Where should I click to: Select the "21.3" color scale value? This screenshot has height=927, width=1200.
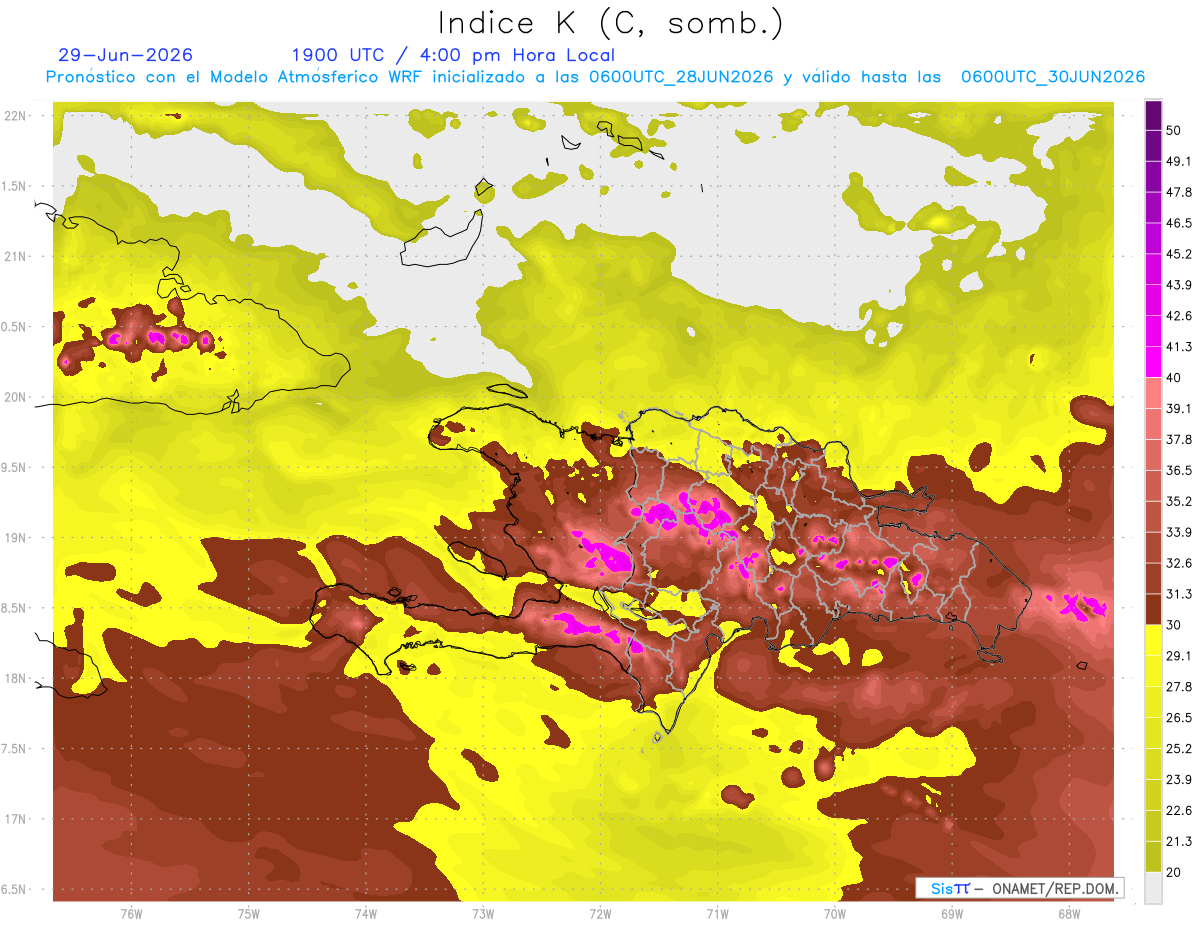1178,841
